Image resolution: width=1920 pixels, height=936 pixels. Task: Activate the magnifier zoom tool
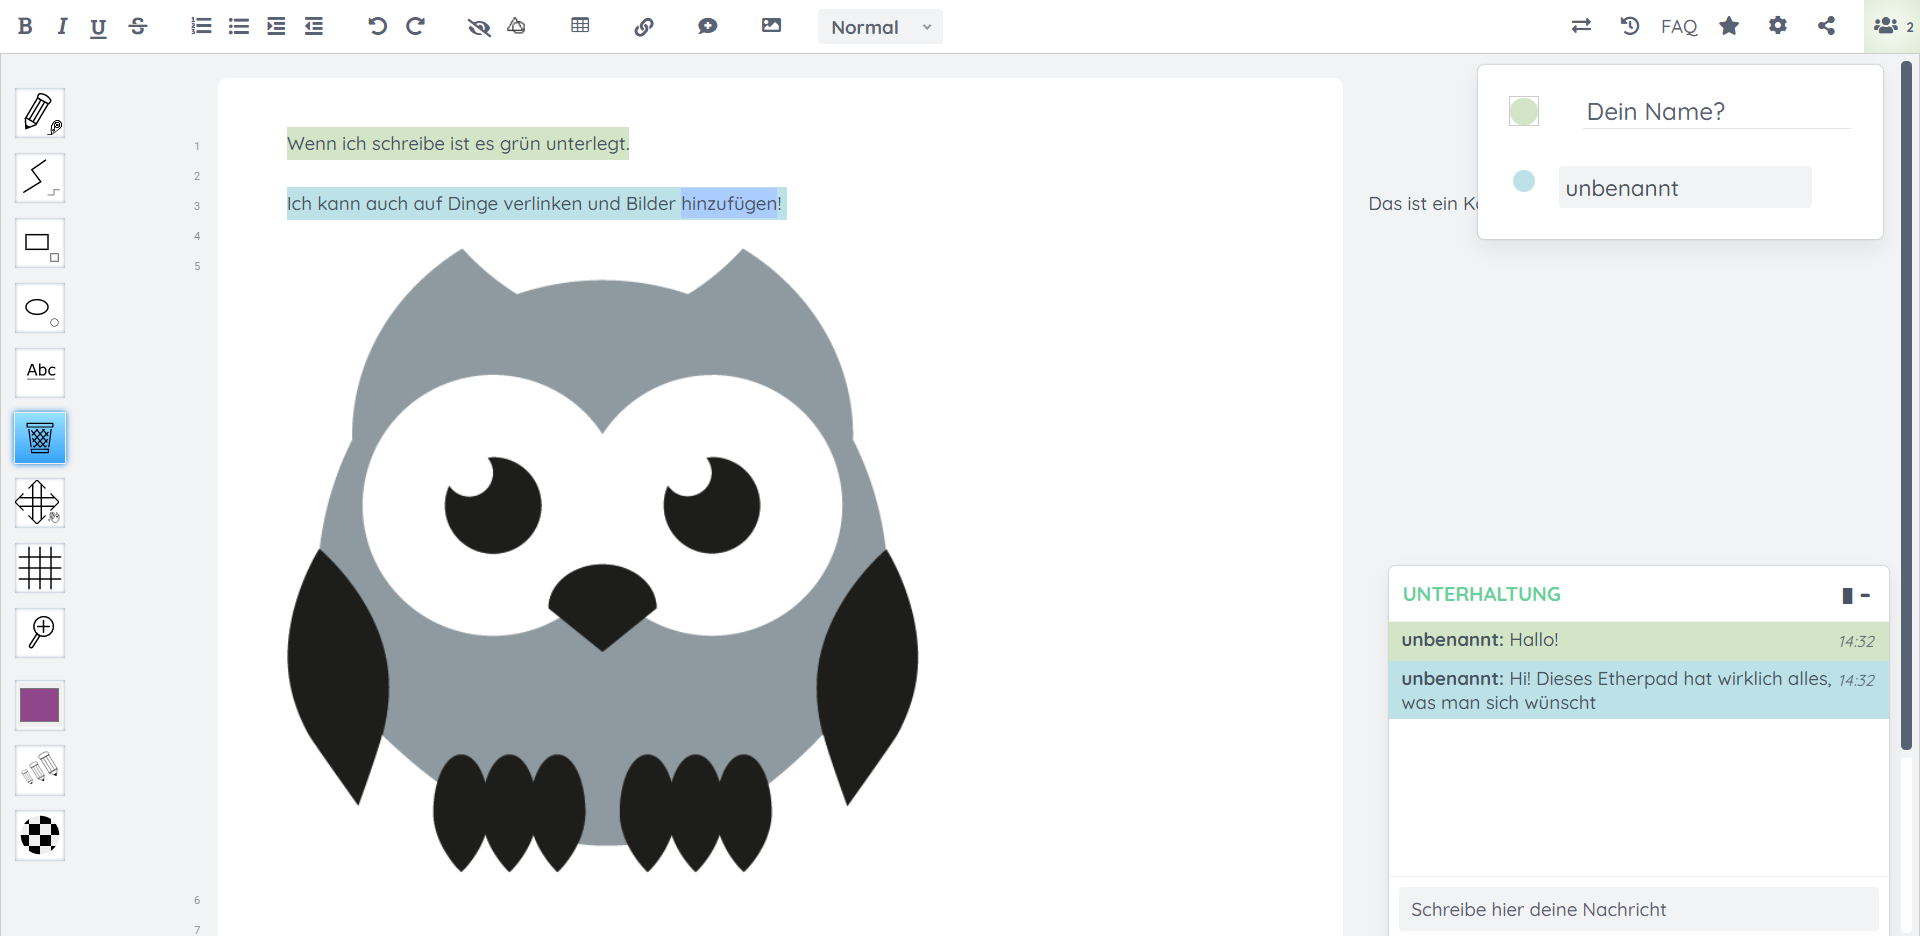coord(40,633)
